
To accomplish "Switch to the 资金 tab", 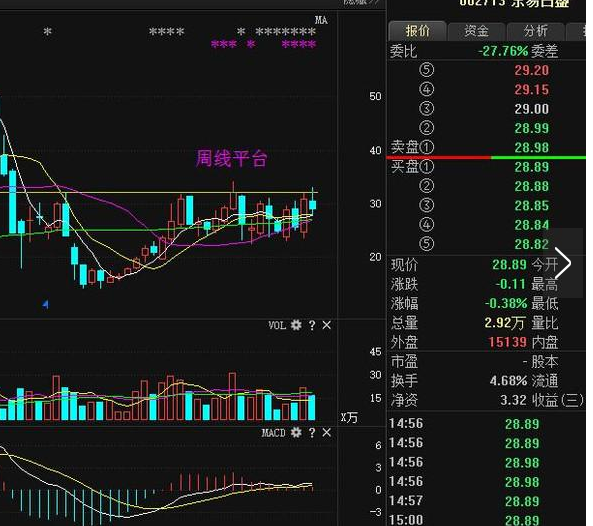I will [477, 31].
